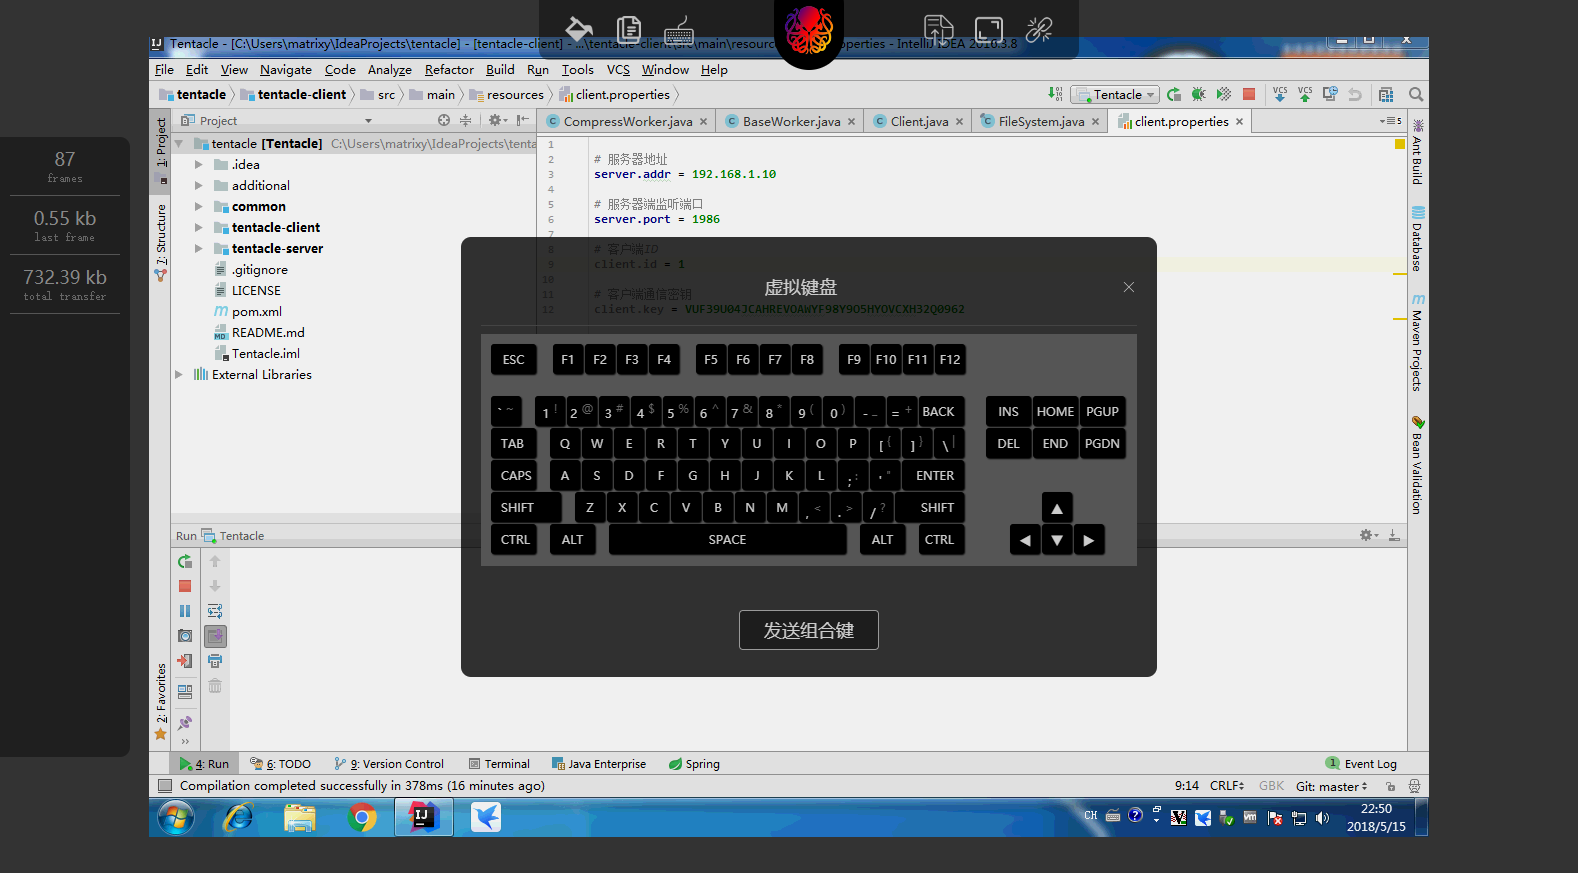The image size is (1578, 873).
Task: Close the BaseWorker.java tab
Action: [852, 122]
